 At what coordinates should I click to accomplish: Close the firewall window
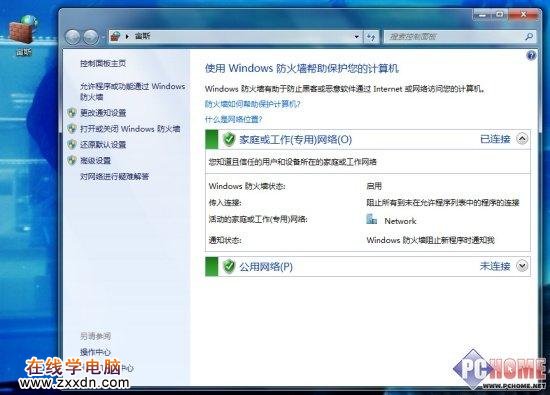(x=523, y=15)
